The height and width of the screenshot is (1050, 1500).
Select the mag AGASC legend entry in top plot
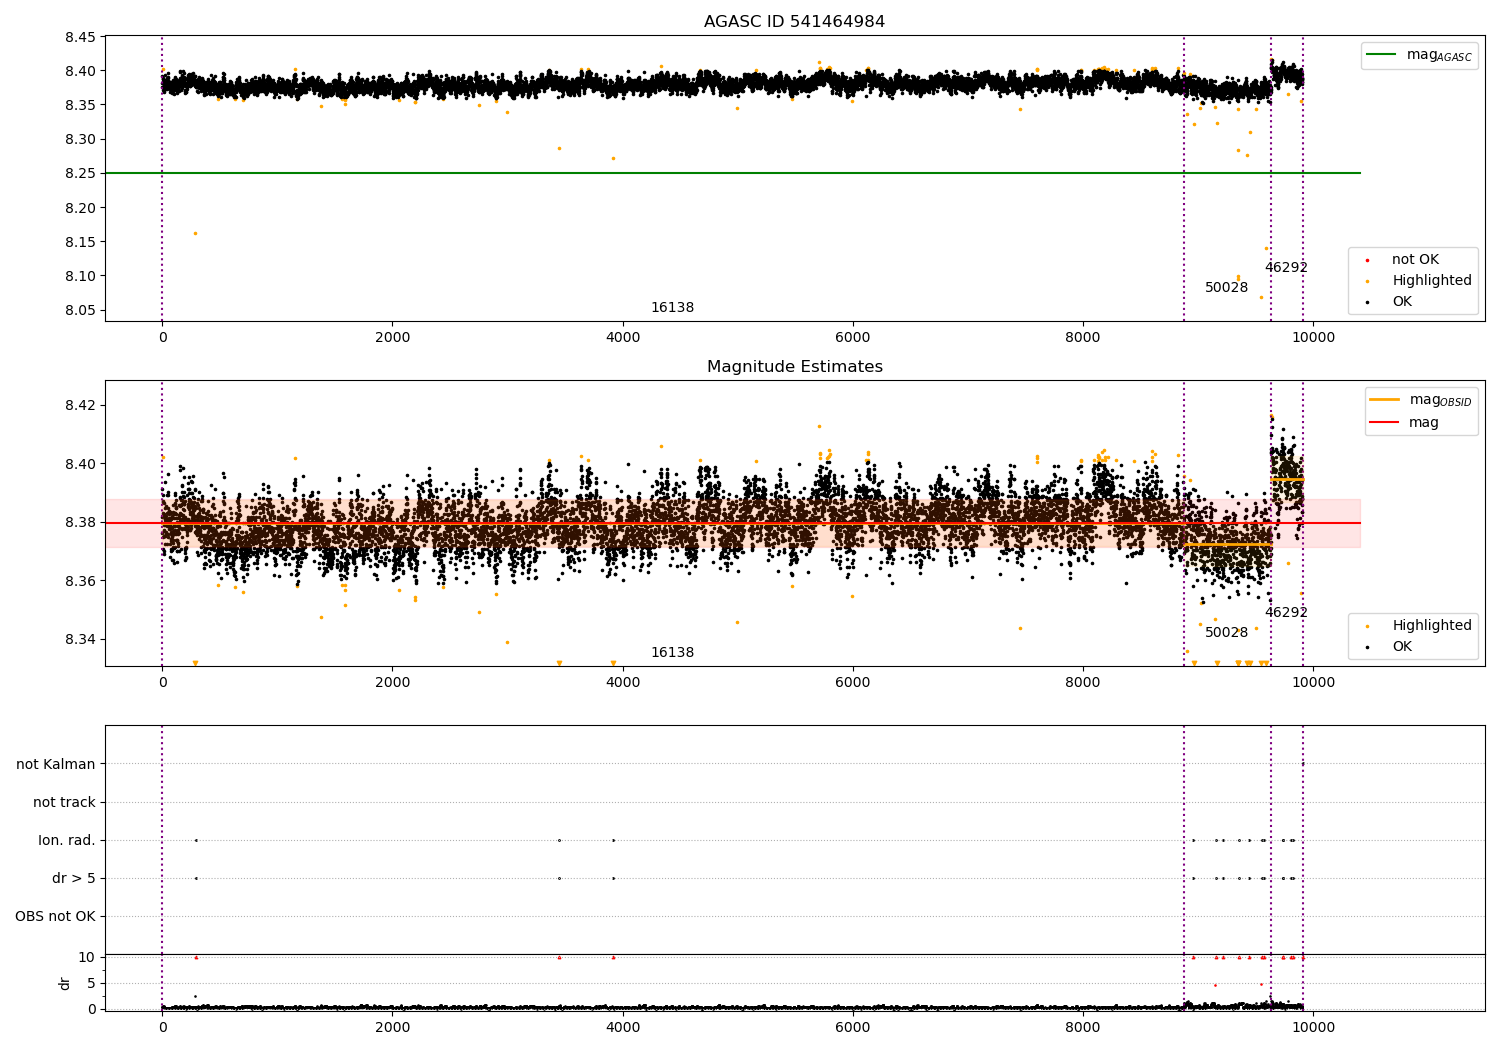click(x=1419, y=55)
